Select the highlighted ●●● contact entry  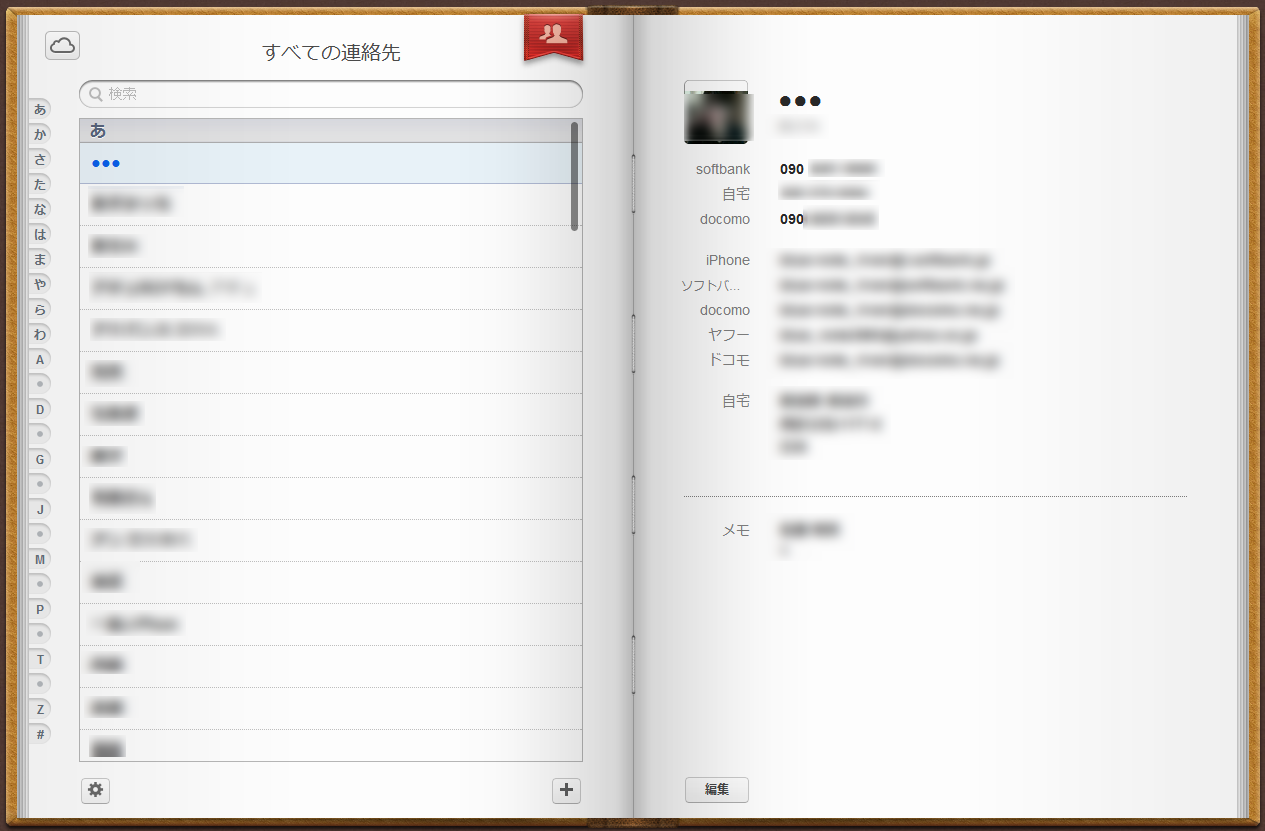[x=330, y=163]
